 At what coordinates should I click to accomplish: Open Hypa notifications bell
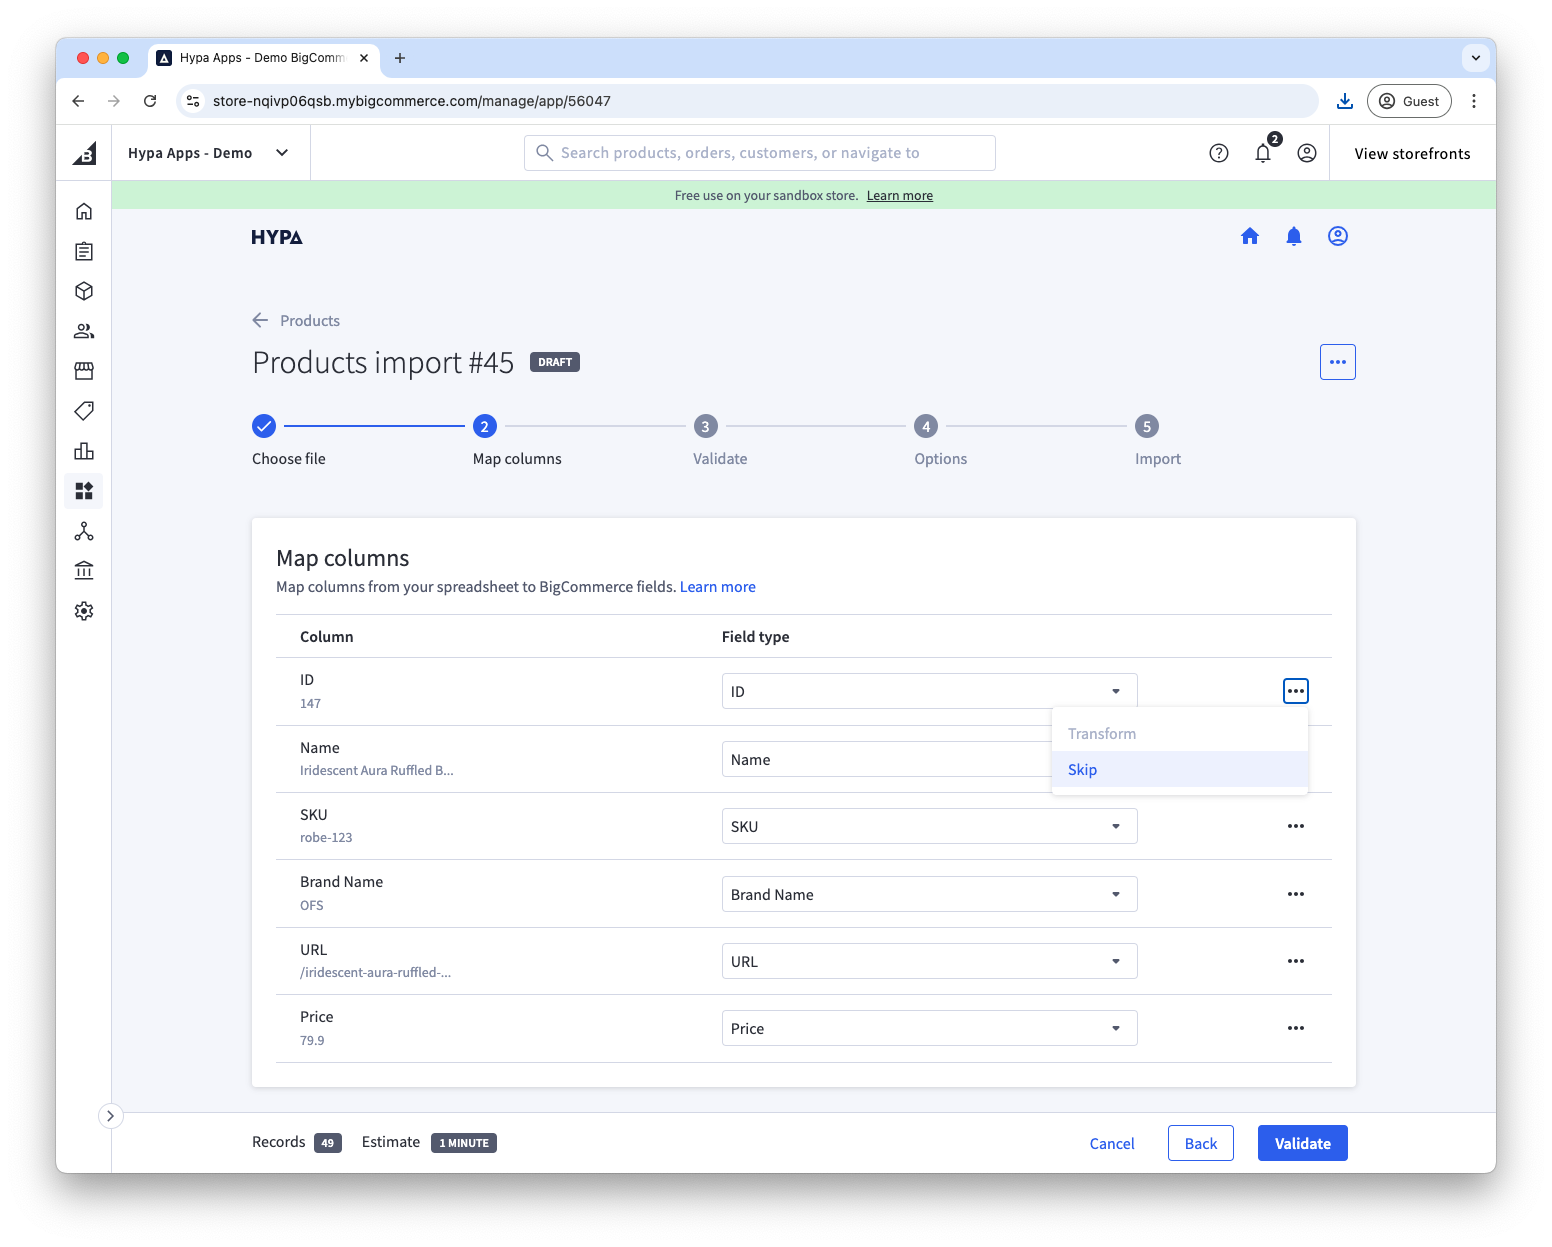tap(1293, 236)
